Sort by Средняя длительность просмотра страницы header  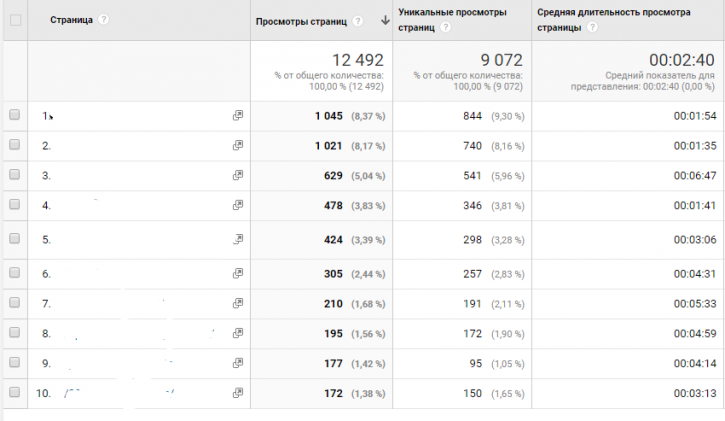click(x=614, y=19)
